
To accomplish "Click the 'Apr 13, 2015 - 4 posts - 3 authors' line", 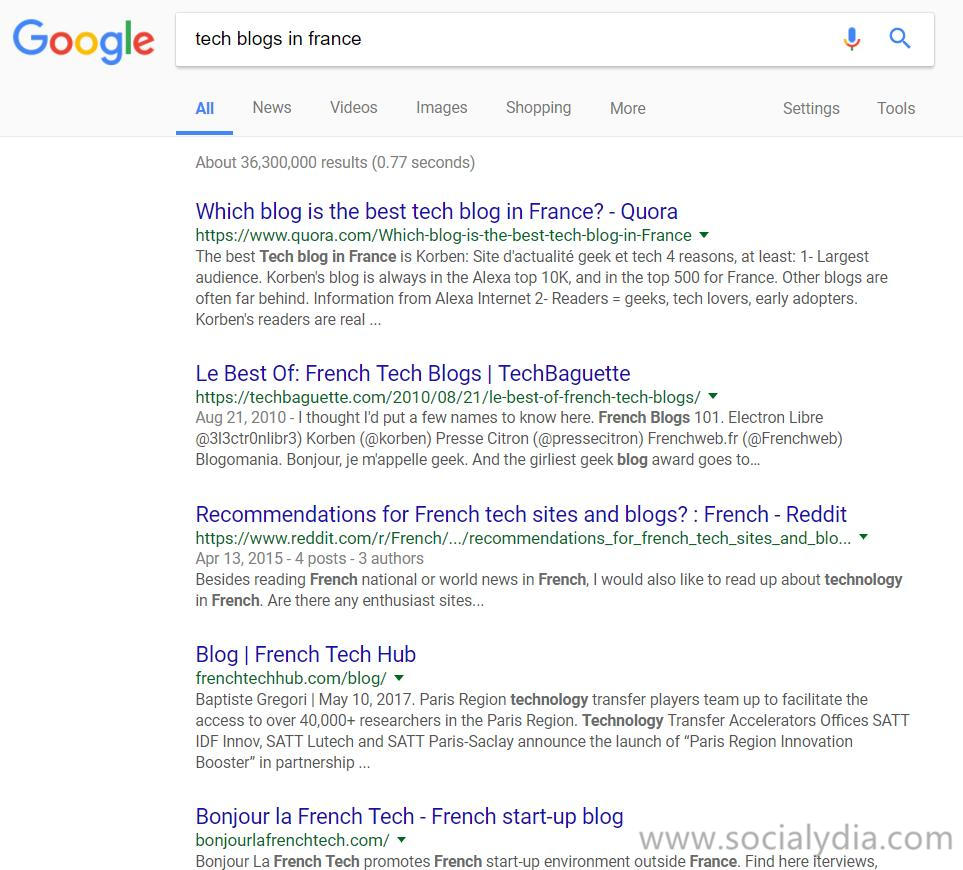I will (x=310, y=559).
